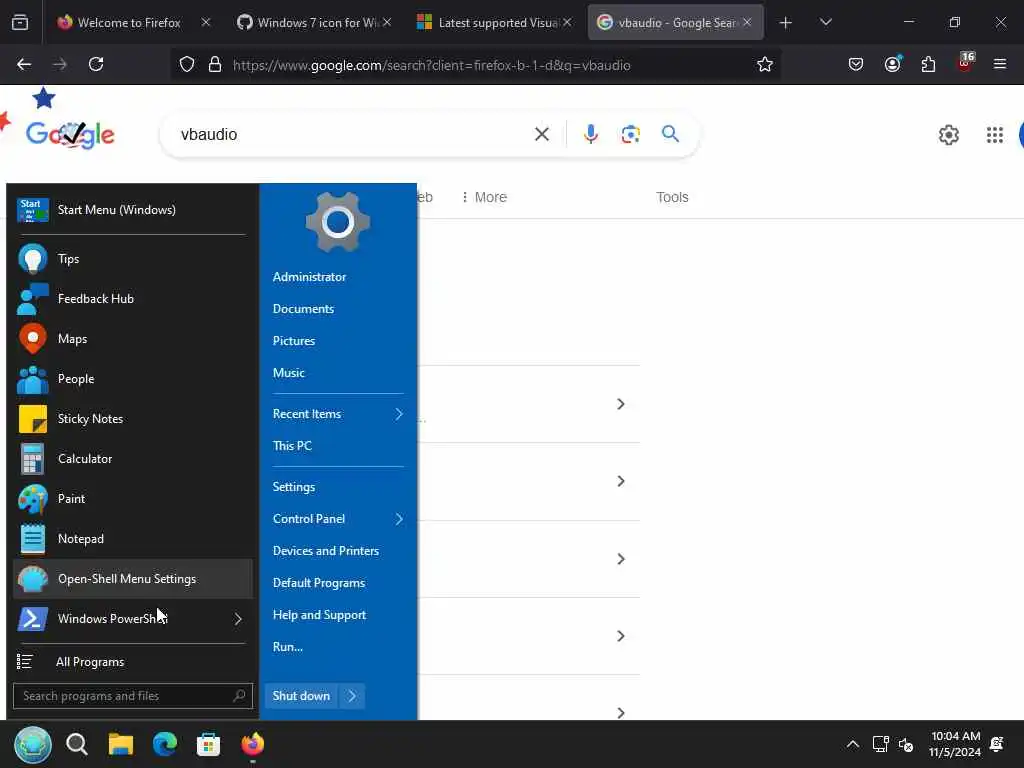Image resolution: width=1024 pixels, height=768 pixels.
Task: Reload the current page
Action: [96, 64]
